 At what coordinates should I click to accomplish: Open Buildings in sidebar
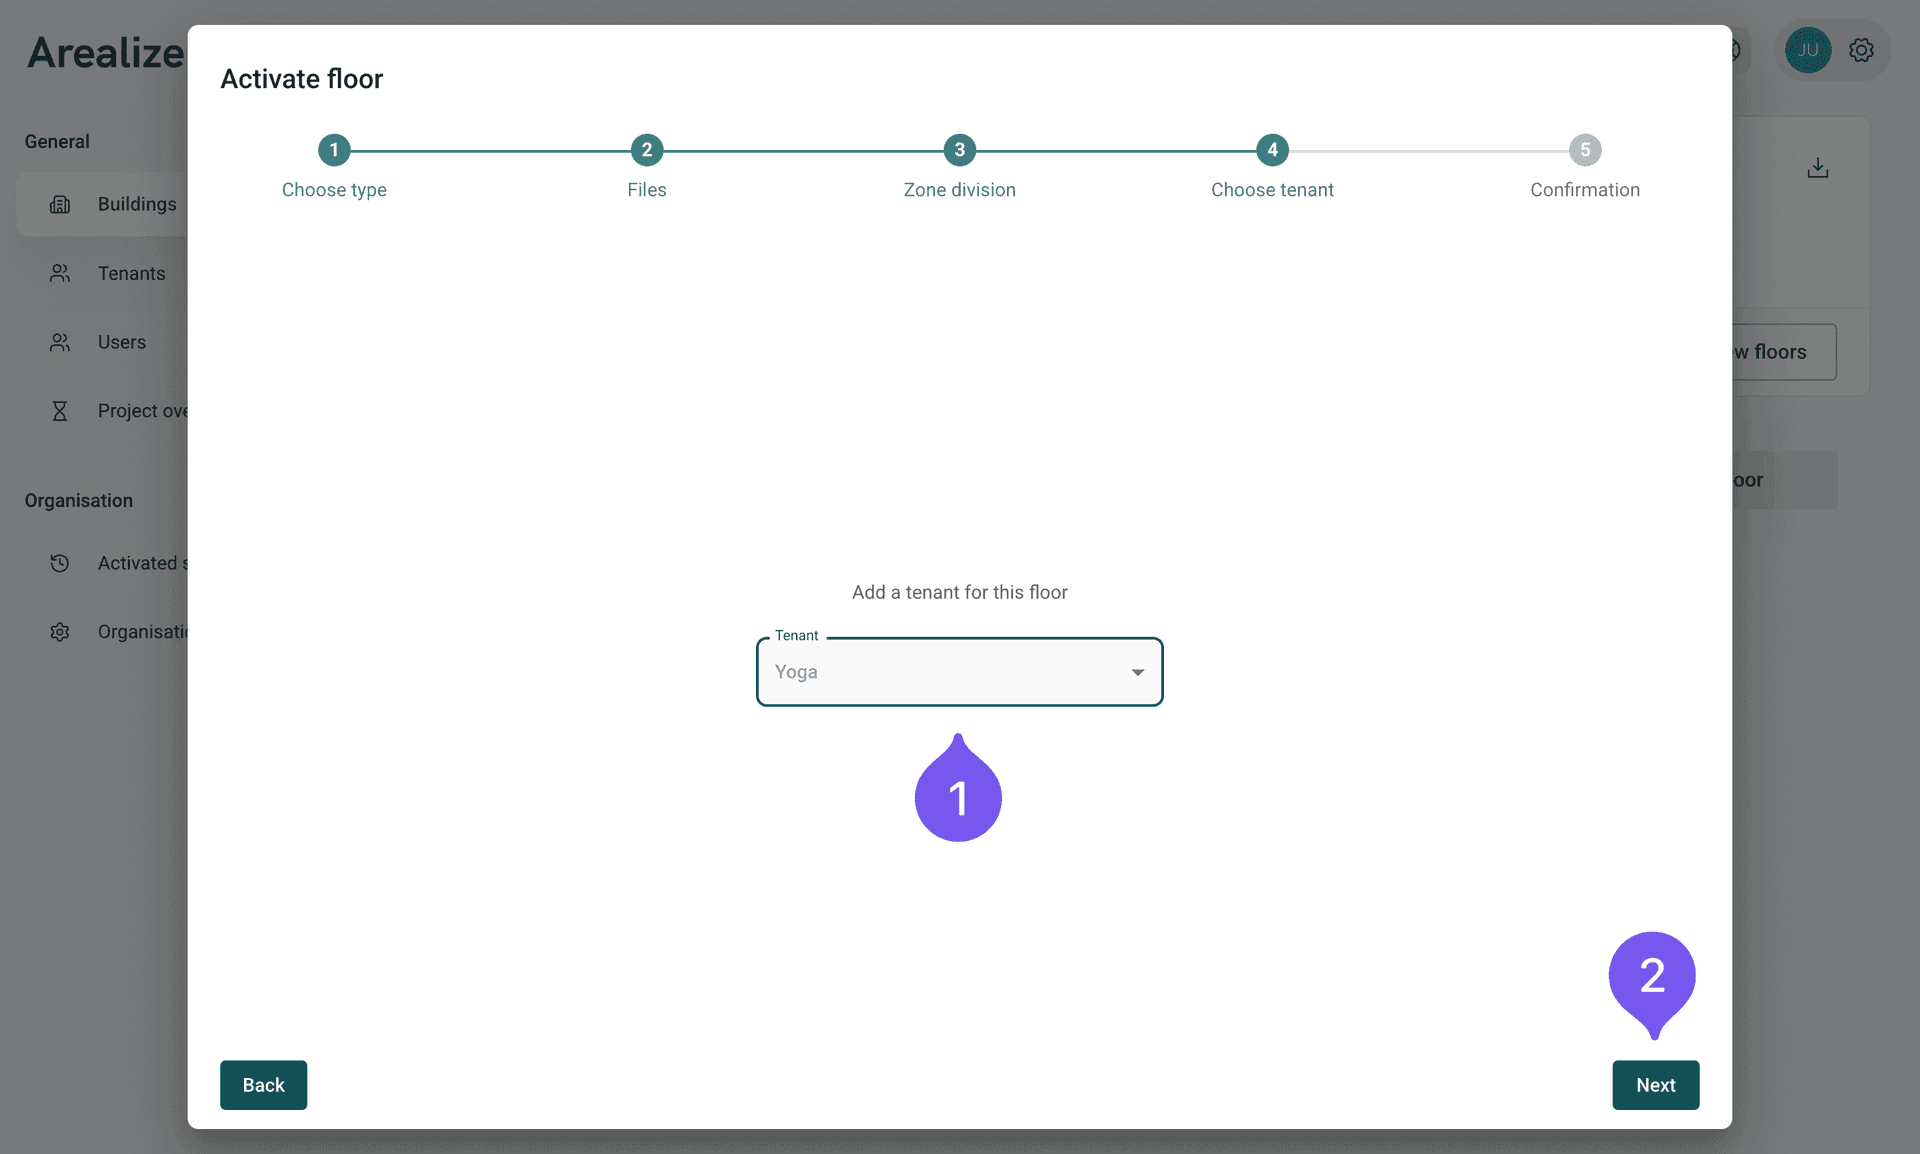pos(102,204)
